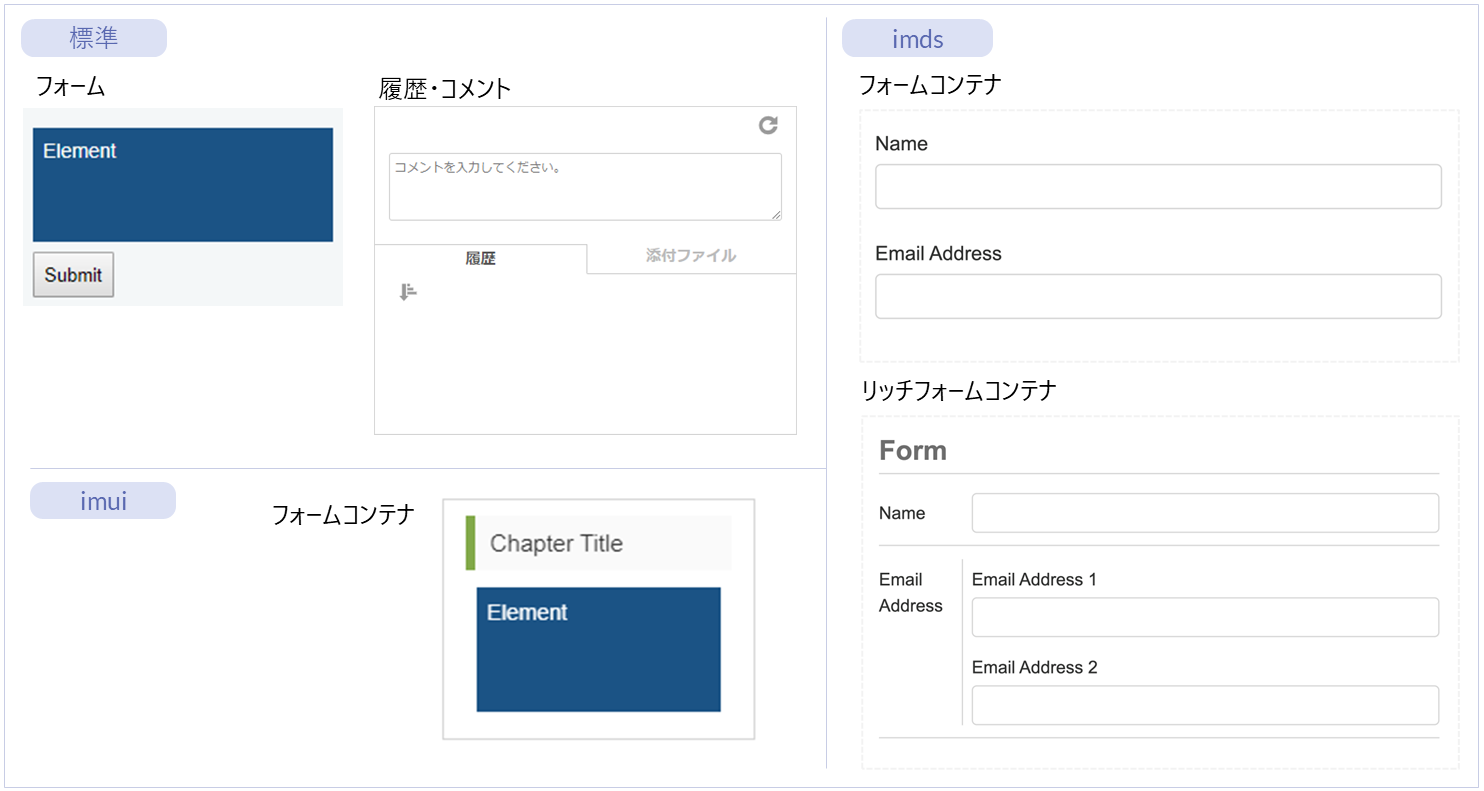Click the Name input in the imds フォームコンテナ
1484x791 pixels.
pyautogui.click(x=1158, y=187)
